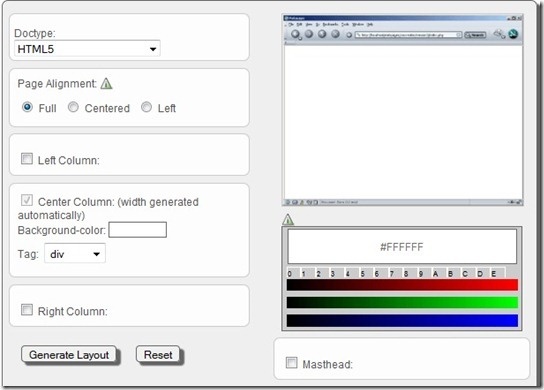Enable the Left Column checkbox
Image resolution: width=544 pixels, height=390 pixels.
click(27, 159)
